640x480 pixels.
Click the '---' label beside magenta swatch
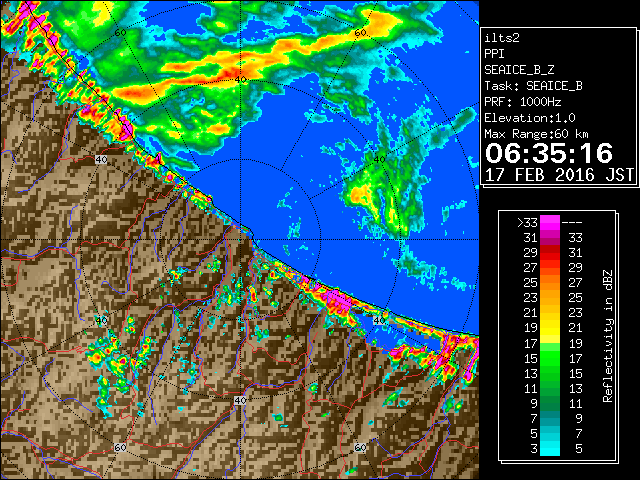pyautogui.click(x=572, y=222)
